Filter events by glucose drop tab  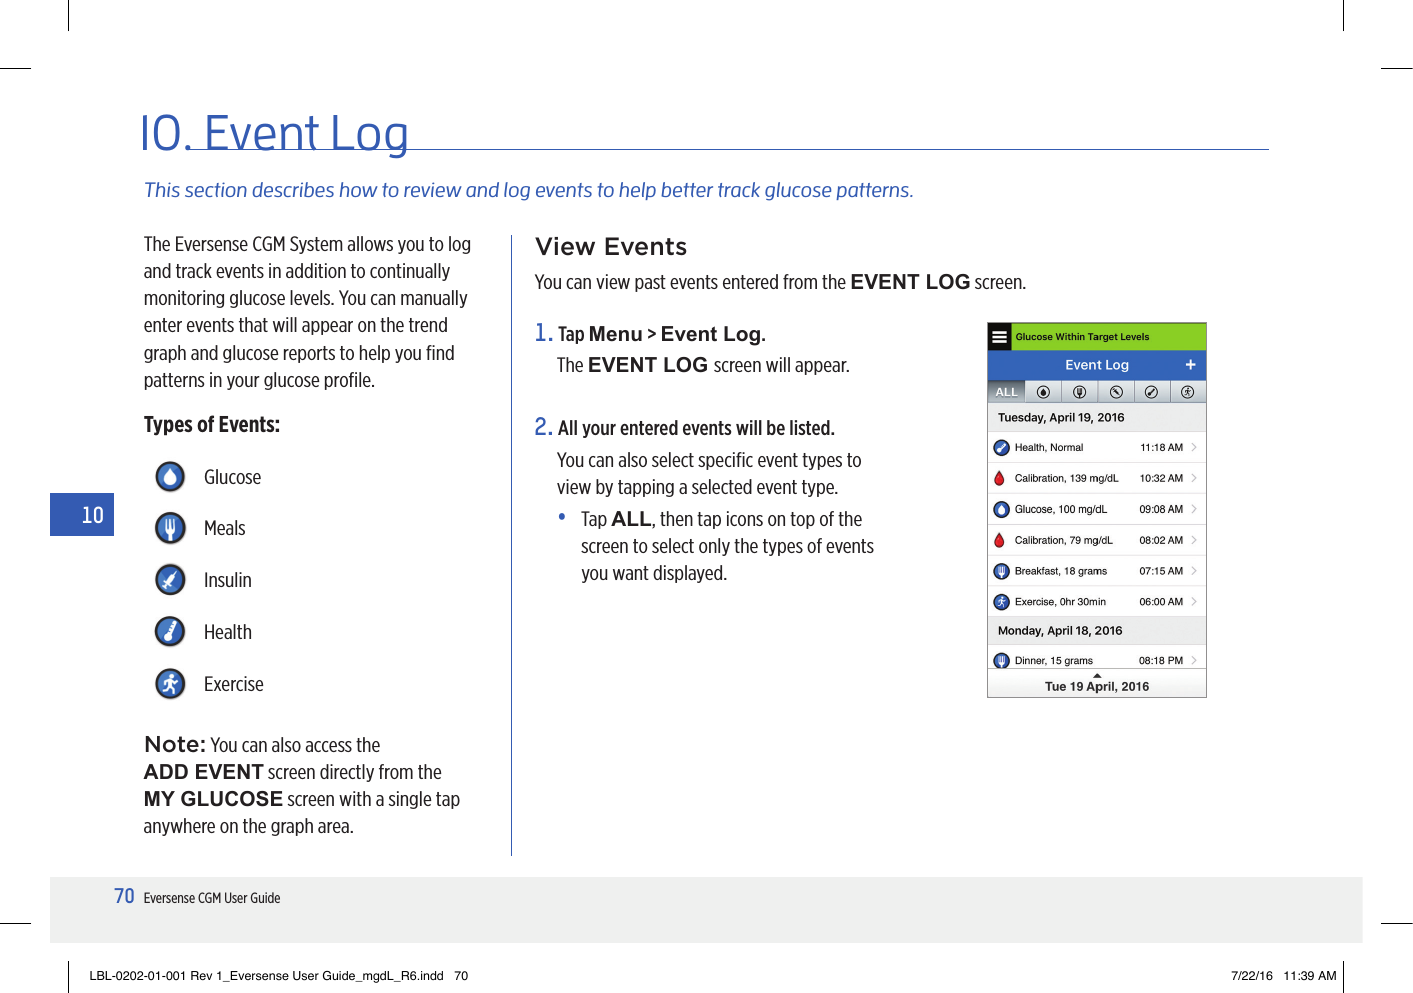click(1043, 392)
